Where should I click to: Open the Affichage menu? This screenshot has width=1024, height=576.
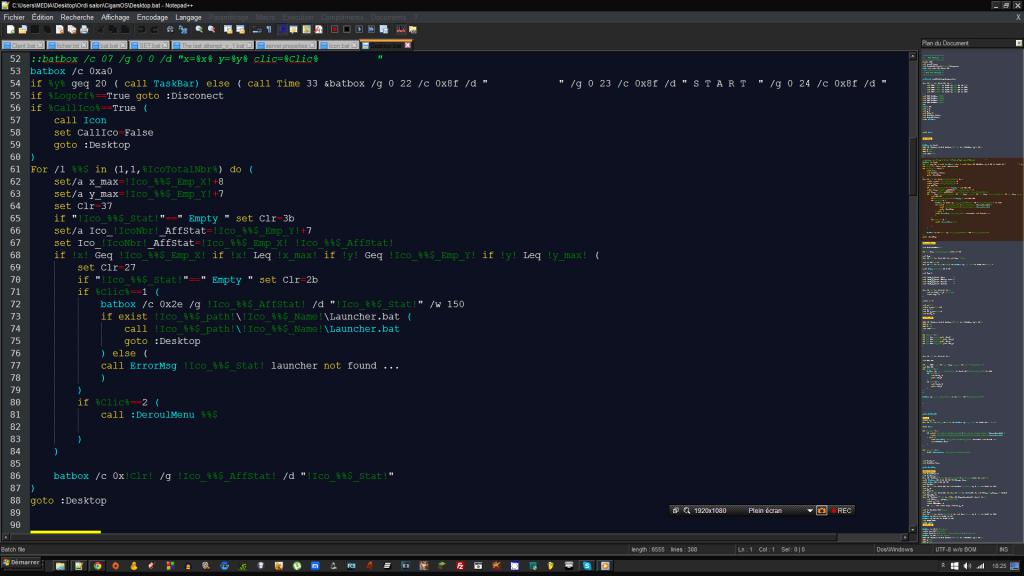click(x=115, y=18)
